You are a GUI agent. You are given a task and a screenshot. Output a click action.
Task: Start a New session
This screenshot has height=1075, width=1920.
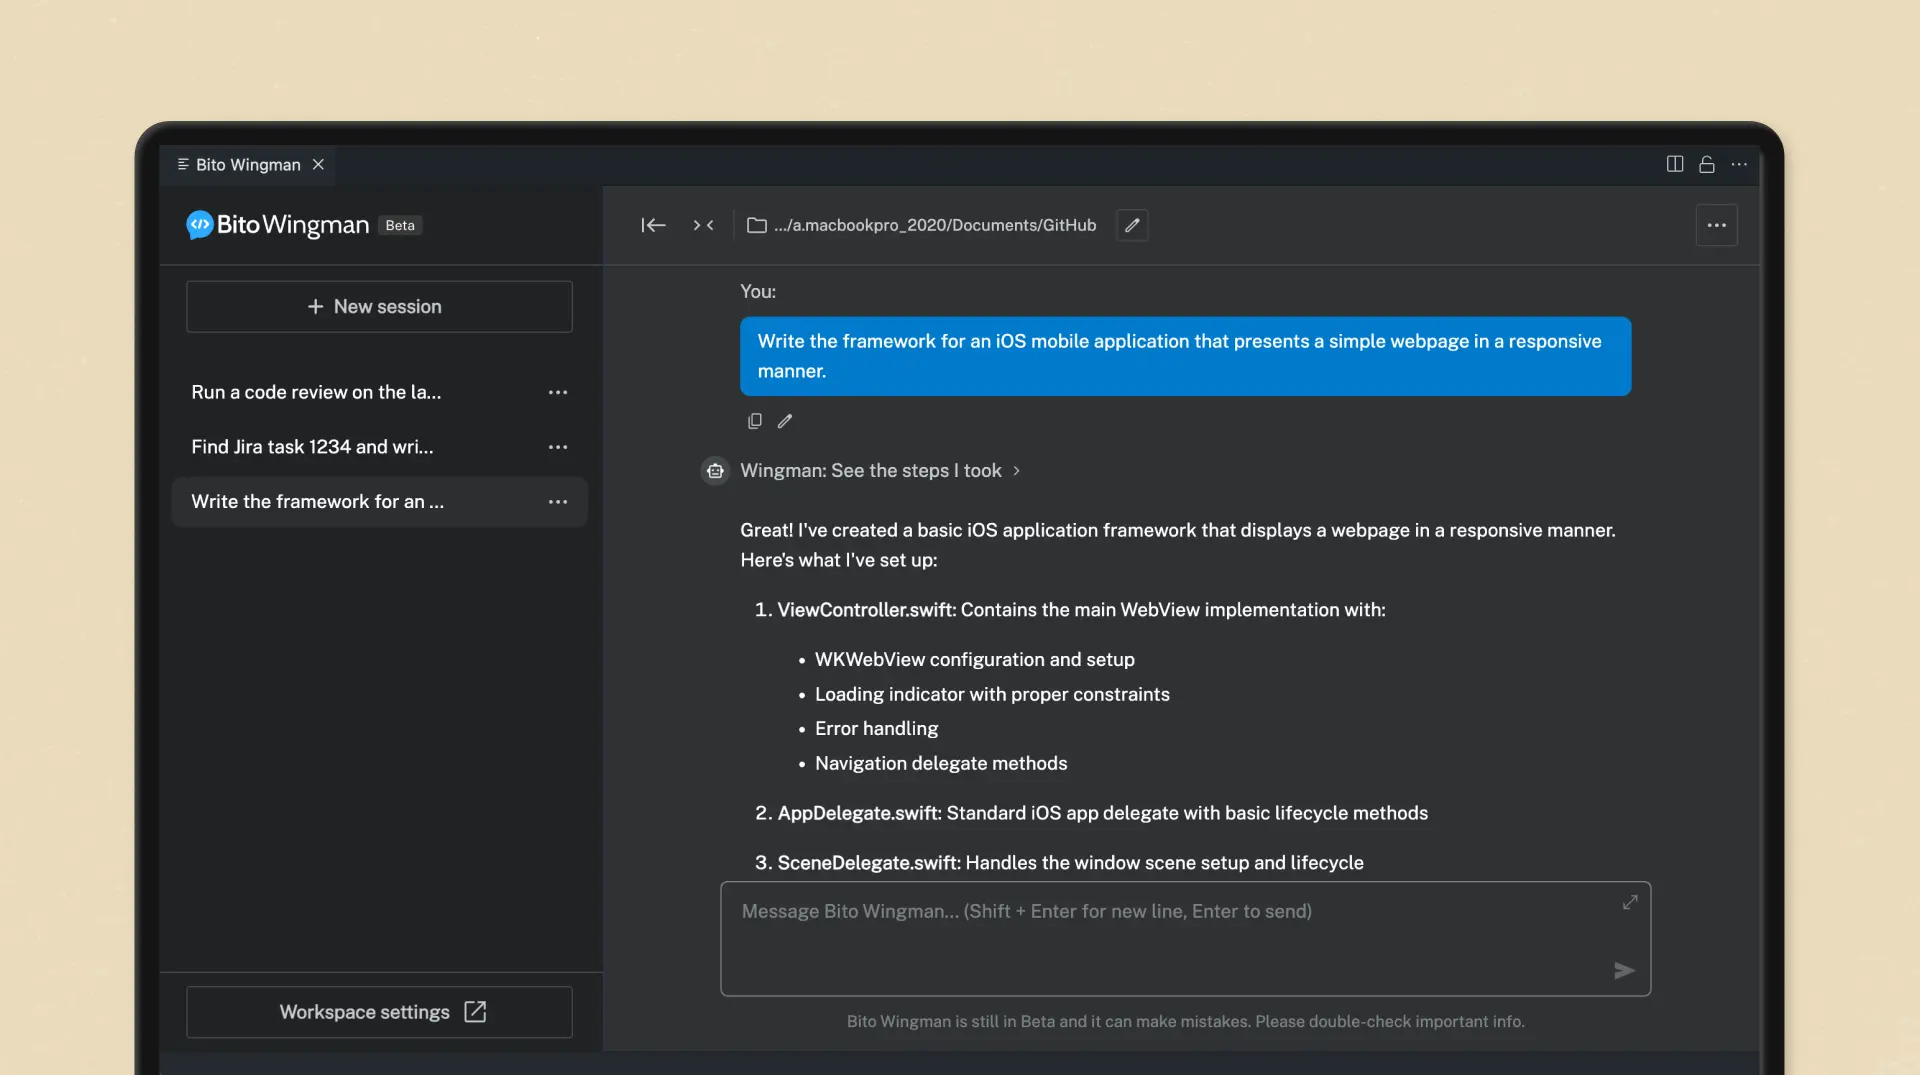click(x=379, y=307)
